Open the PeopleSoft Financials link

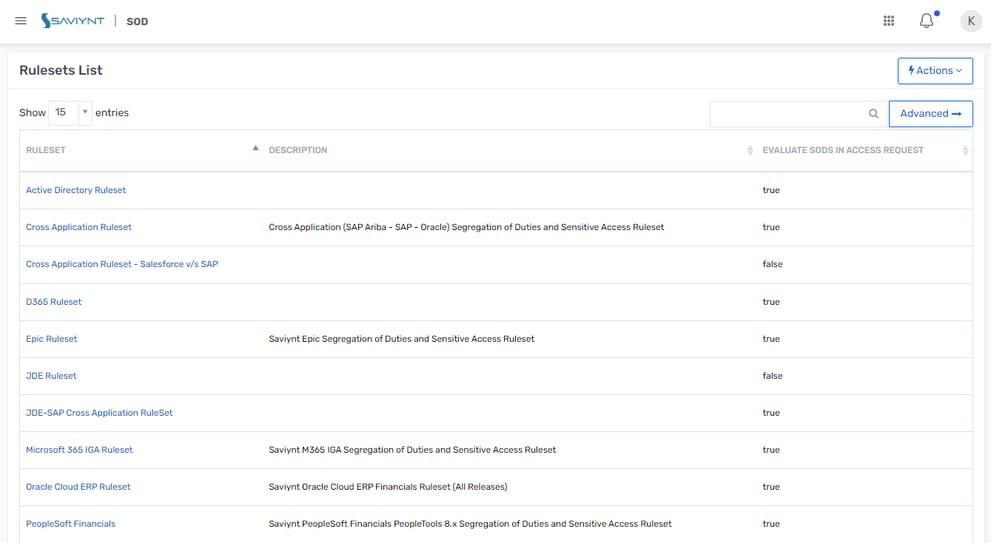coord(70,524)
